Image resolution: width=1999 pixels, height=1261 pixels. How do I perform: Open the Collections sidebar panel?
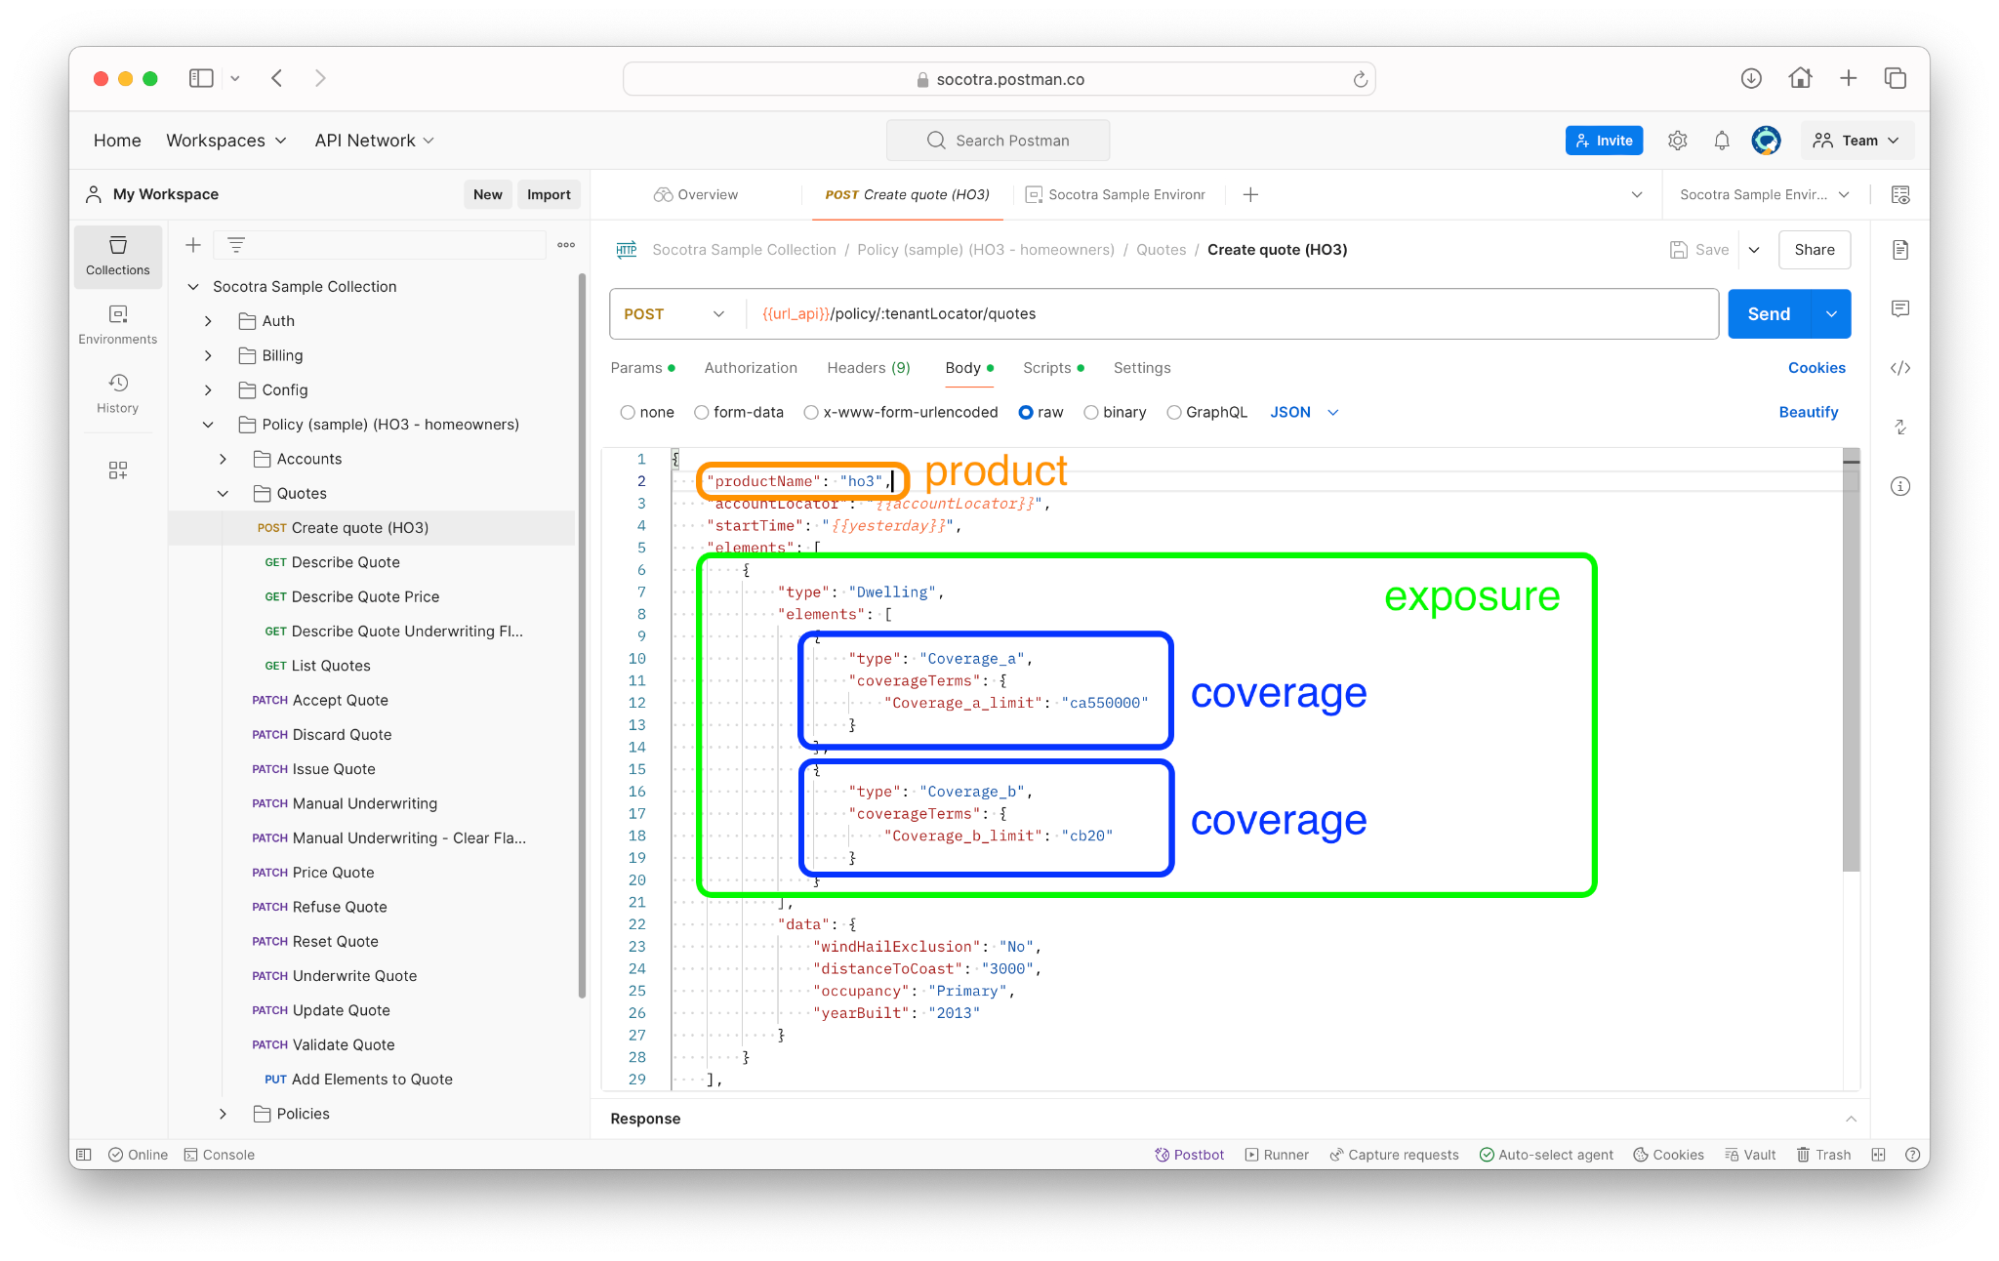117,255
